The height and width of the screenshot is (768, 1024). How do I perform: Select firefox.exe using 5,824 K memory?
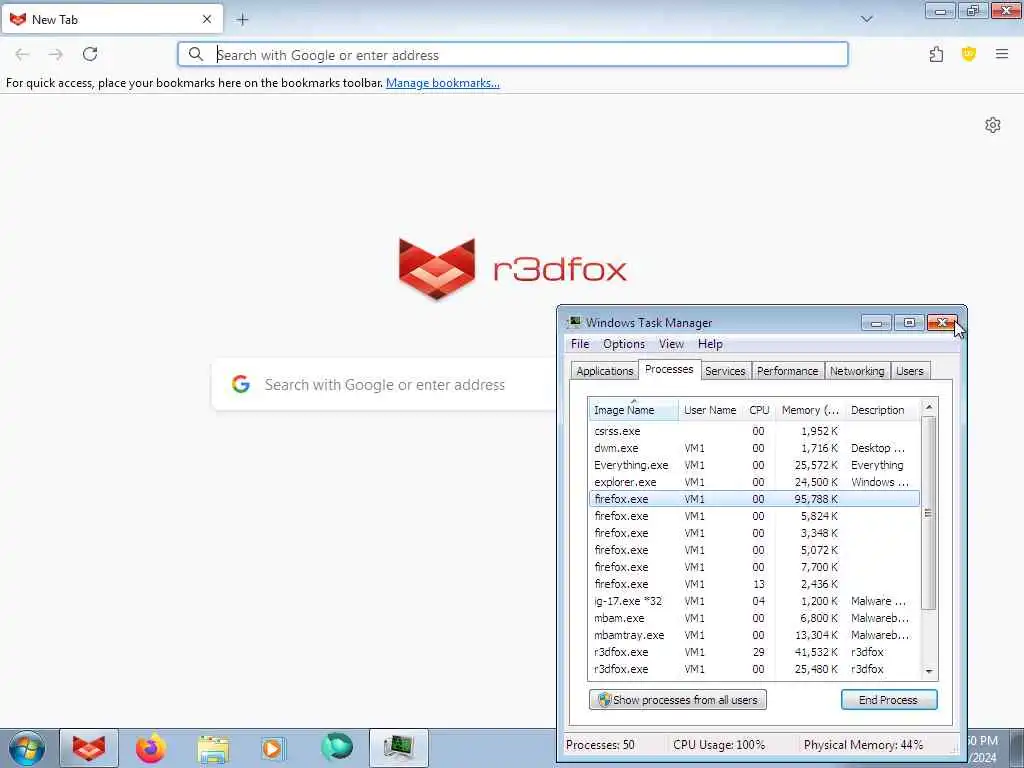754,516
